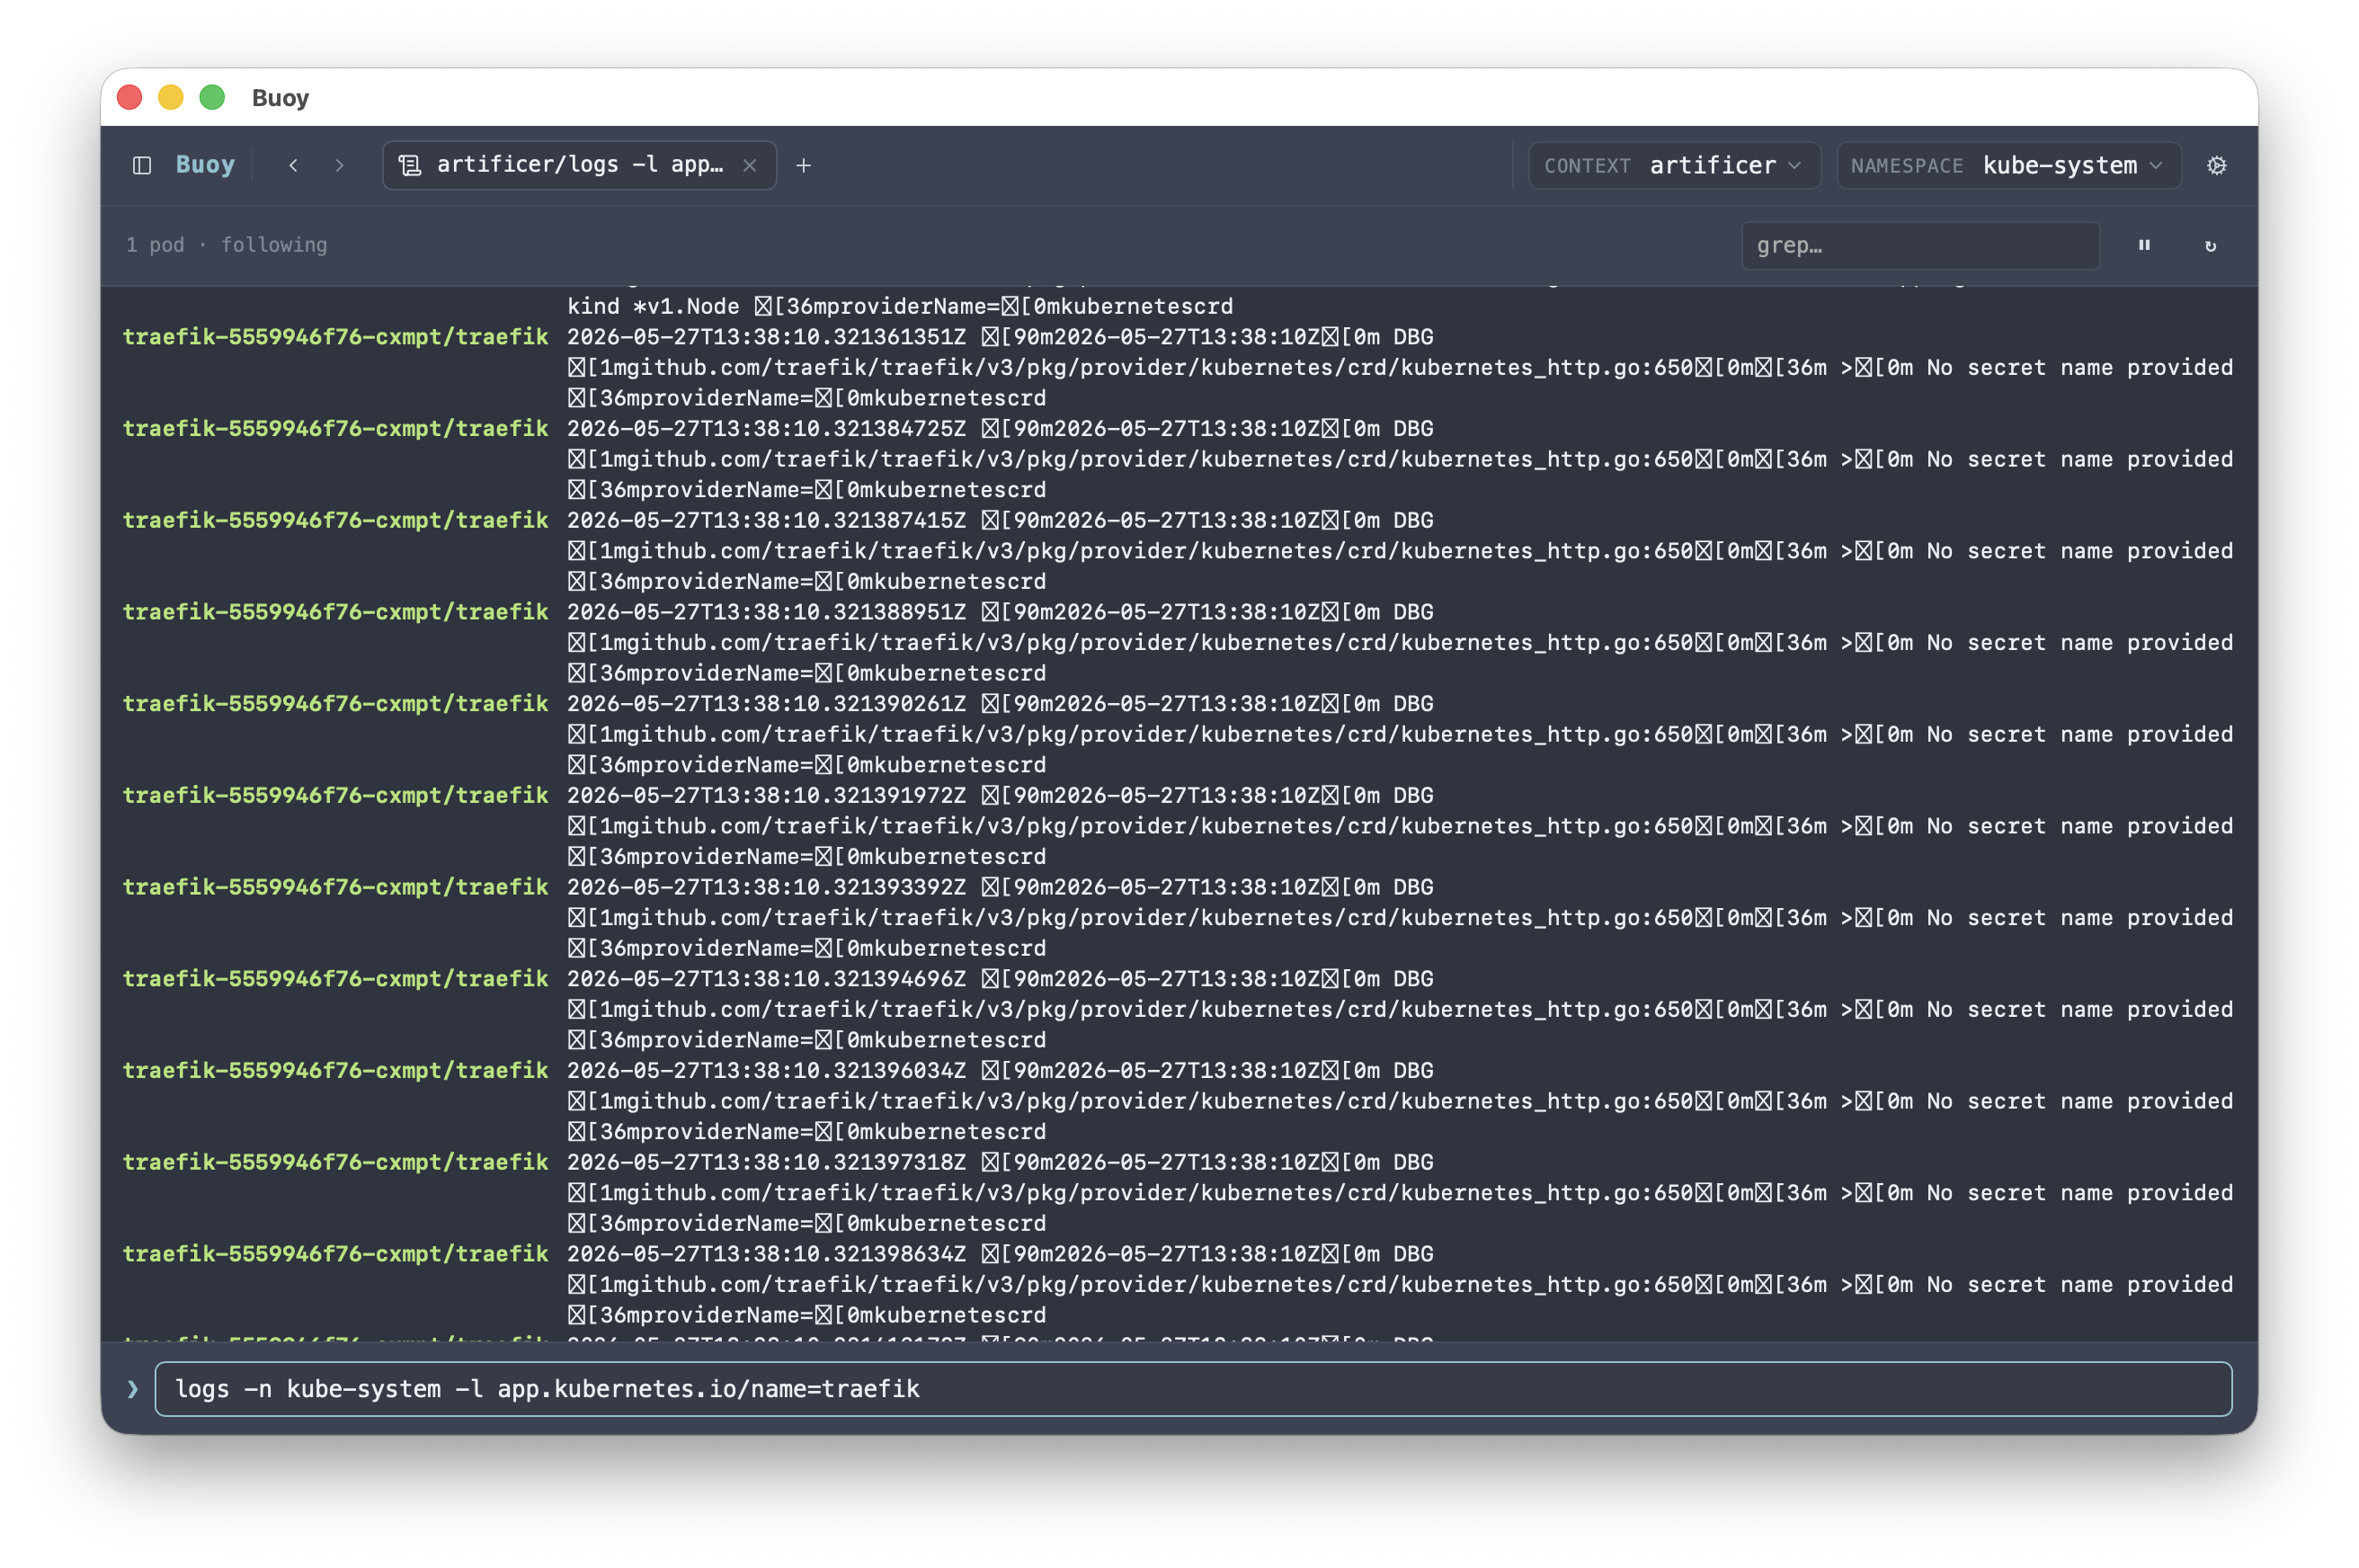Click the pod name beside timestamp ending 321398634Z

[x=336, y=1254]
